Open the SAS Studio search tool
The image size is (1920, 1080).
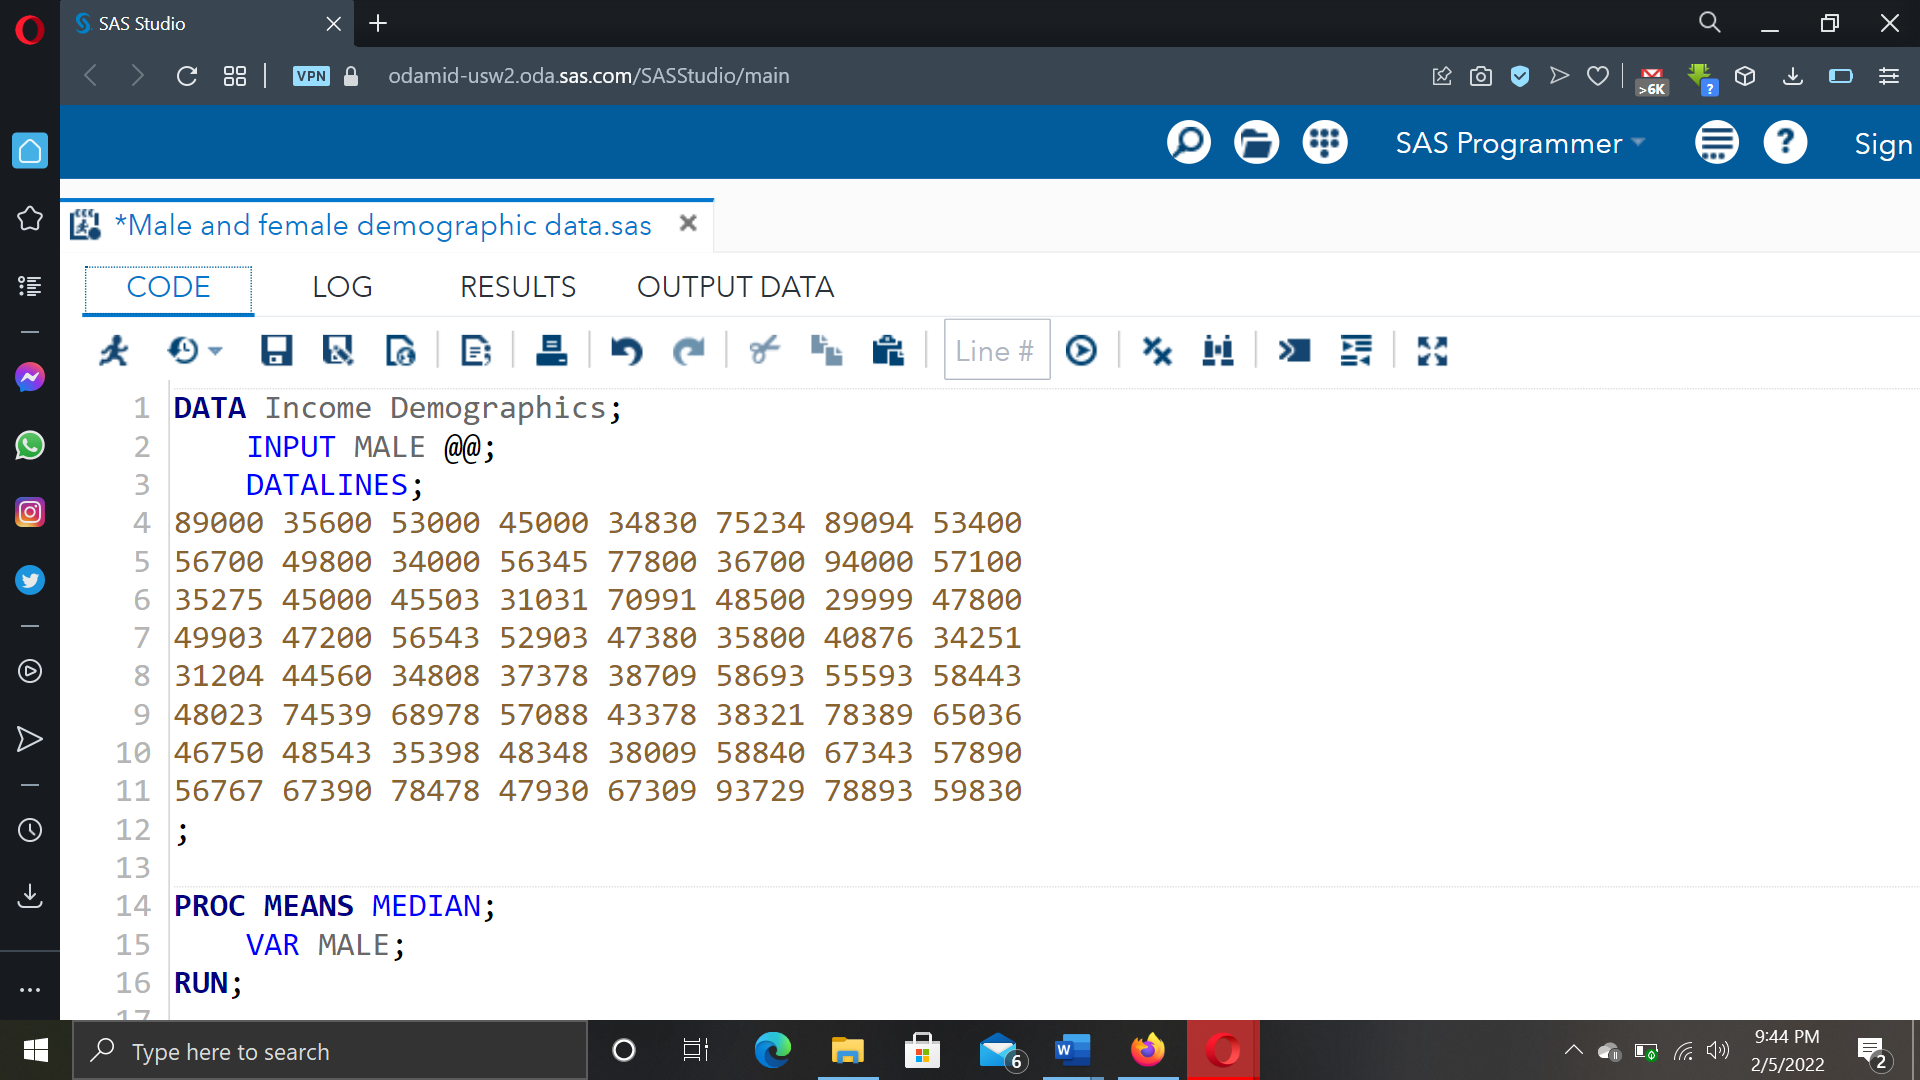[x=1189, y=142]
